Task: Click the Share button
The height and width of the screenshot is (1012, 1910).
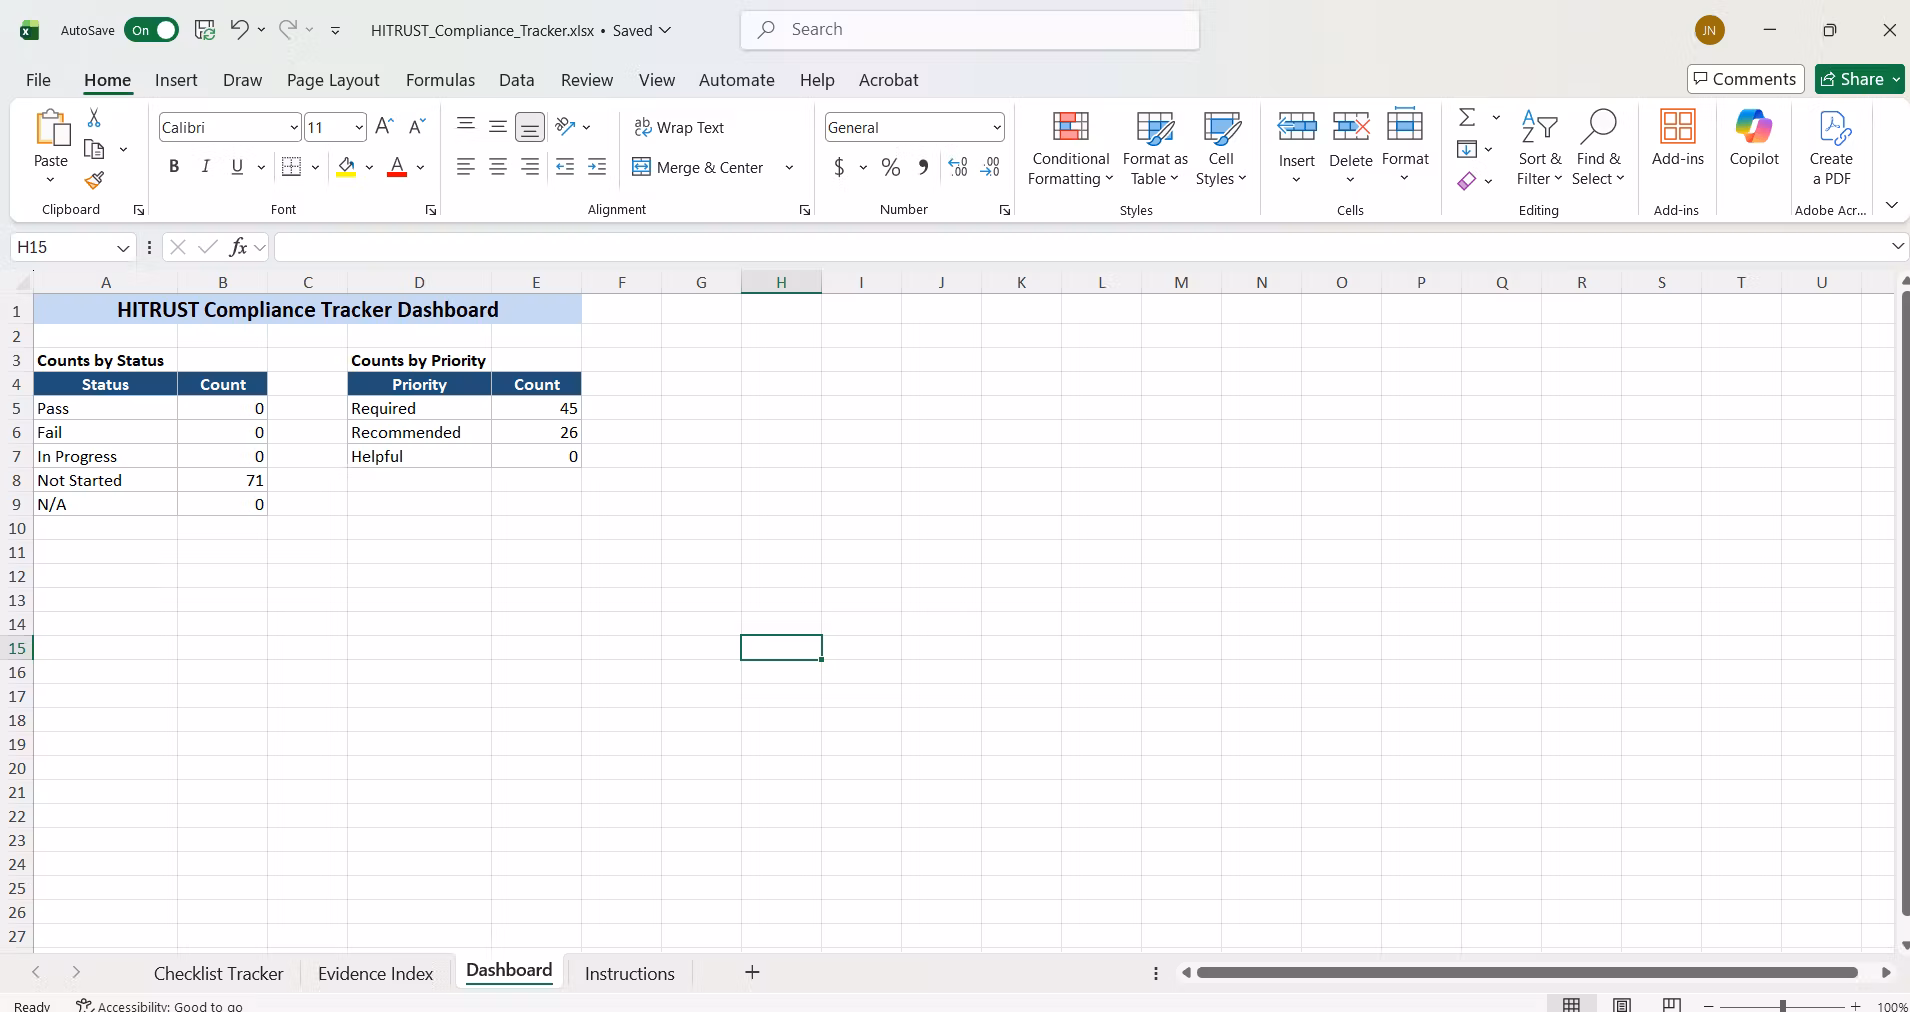Action: [x=1860, y=79]
